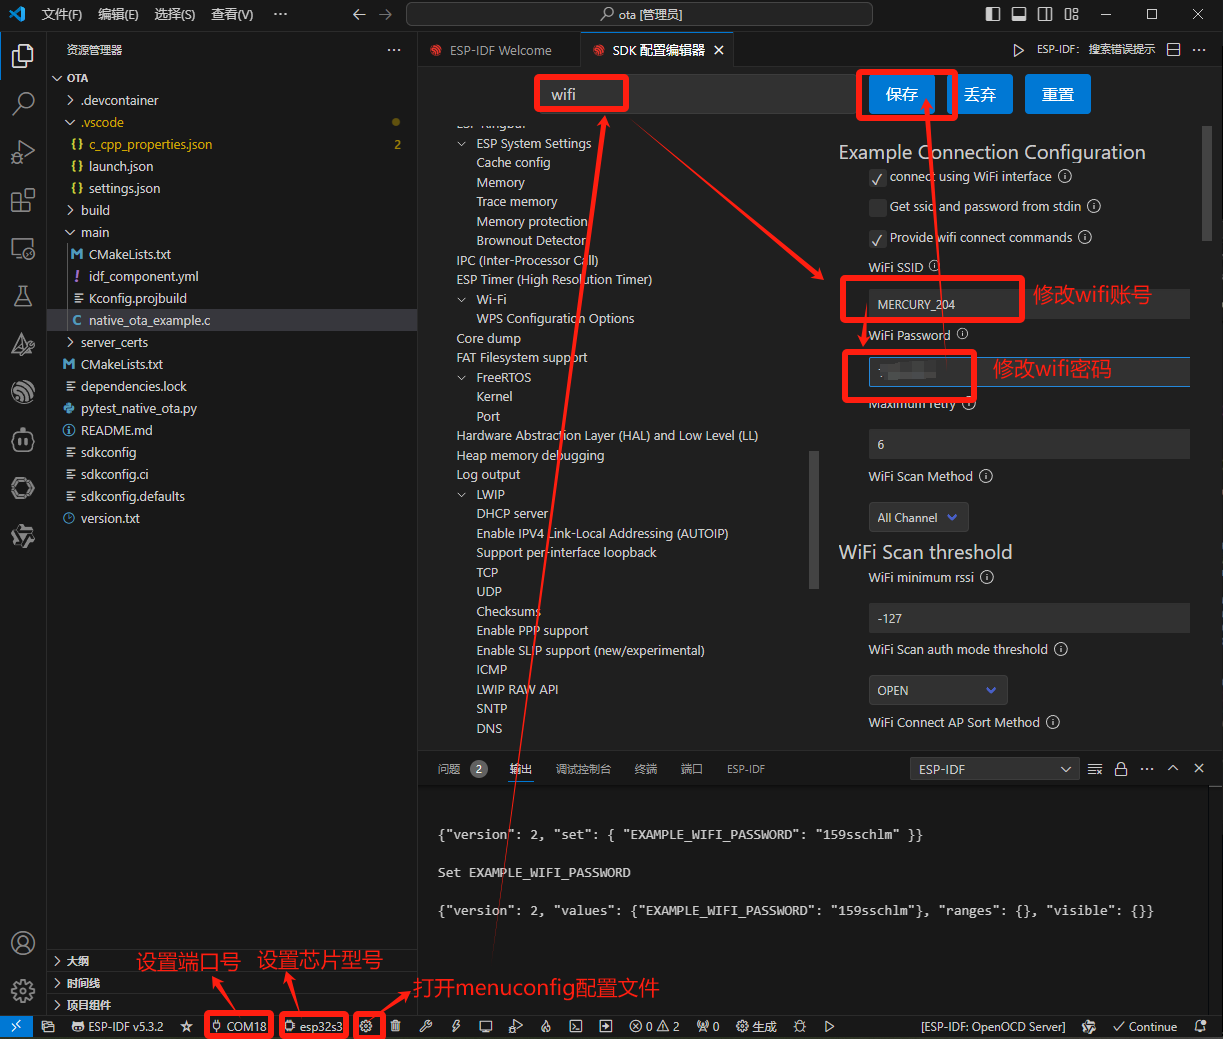Open ESP-IDF terminal icon in status bar

coord(576,1026)
